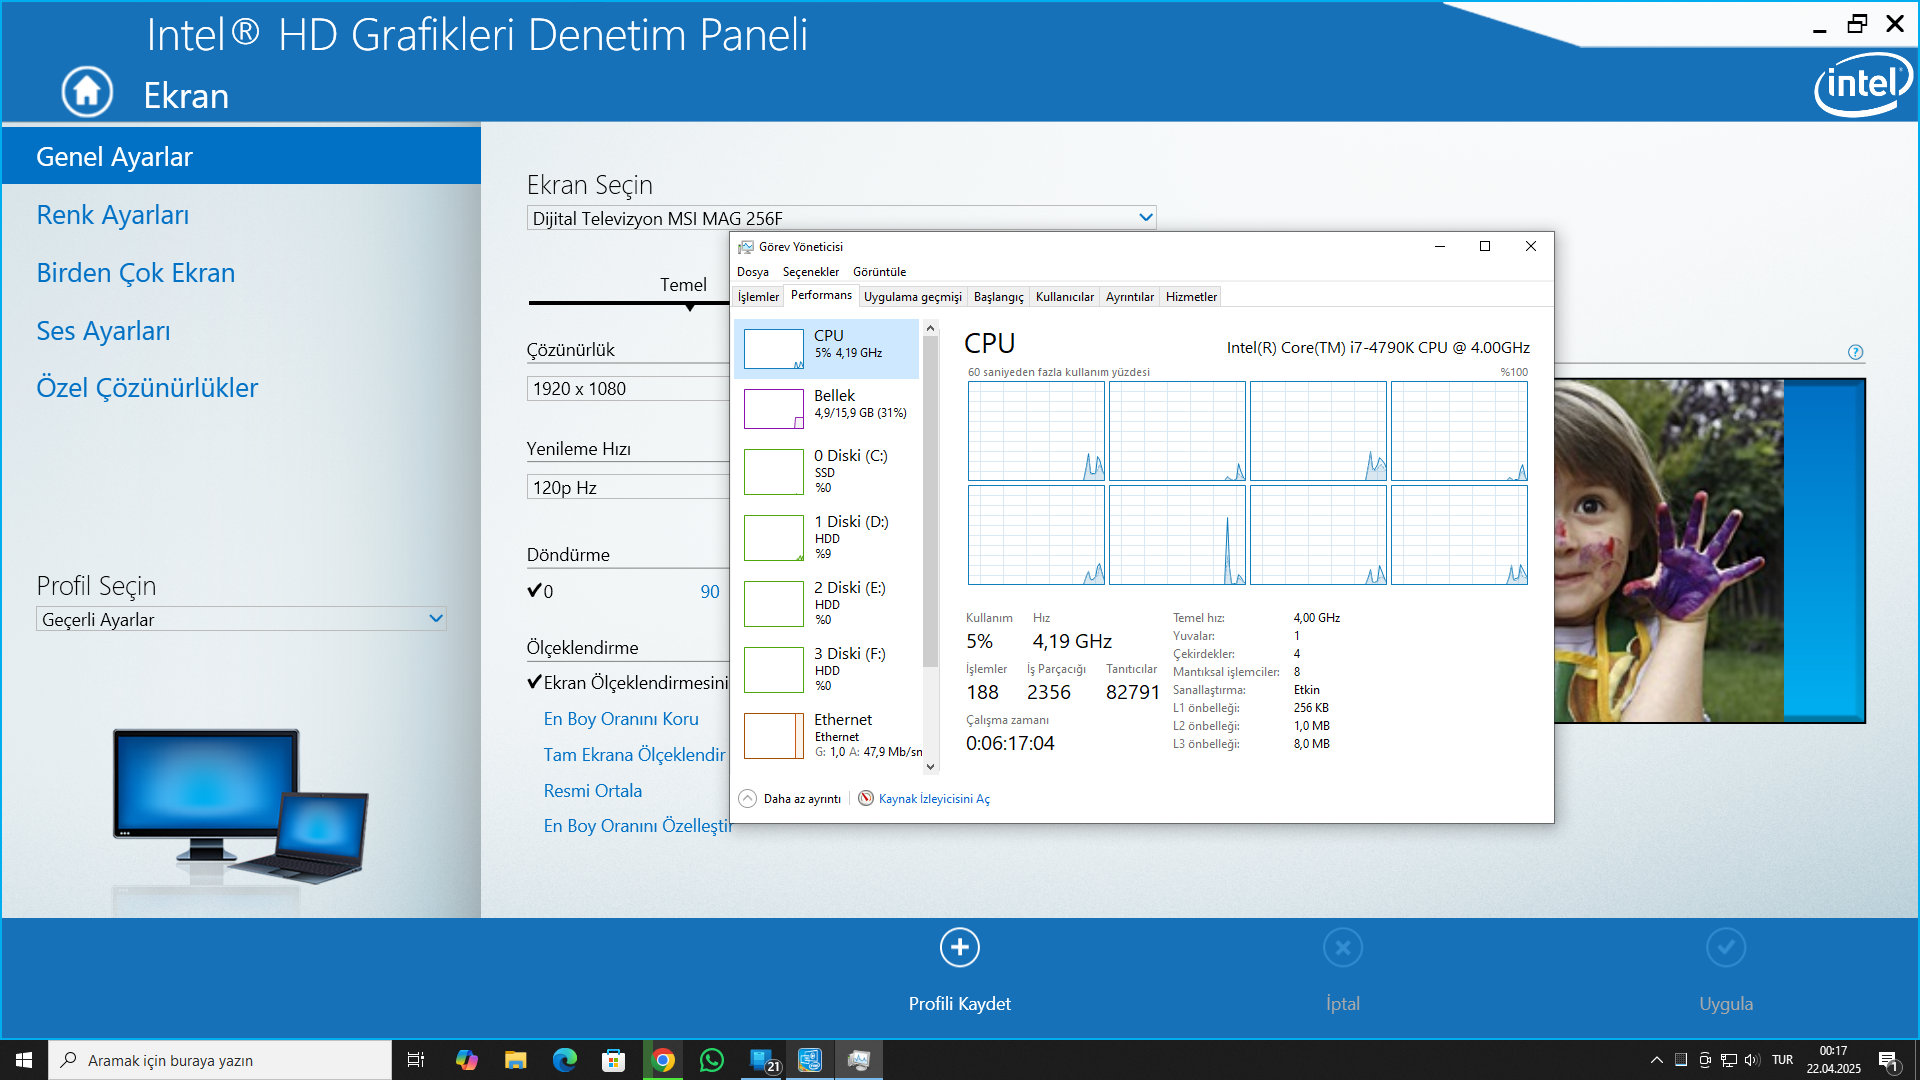Select 1 Diski (D:) HDD entry

(x=827, y=537)
